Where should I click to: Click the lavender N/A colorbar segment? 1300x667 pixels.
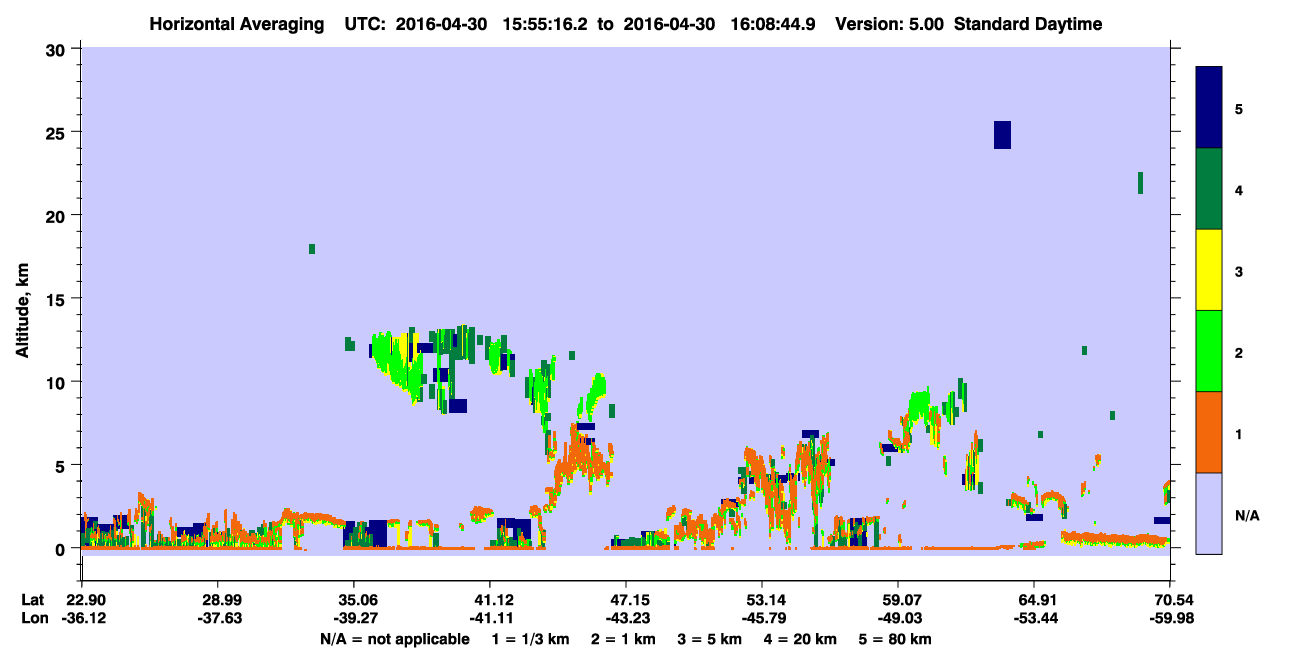click(x=1209, y=513)
